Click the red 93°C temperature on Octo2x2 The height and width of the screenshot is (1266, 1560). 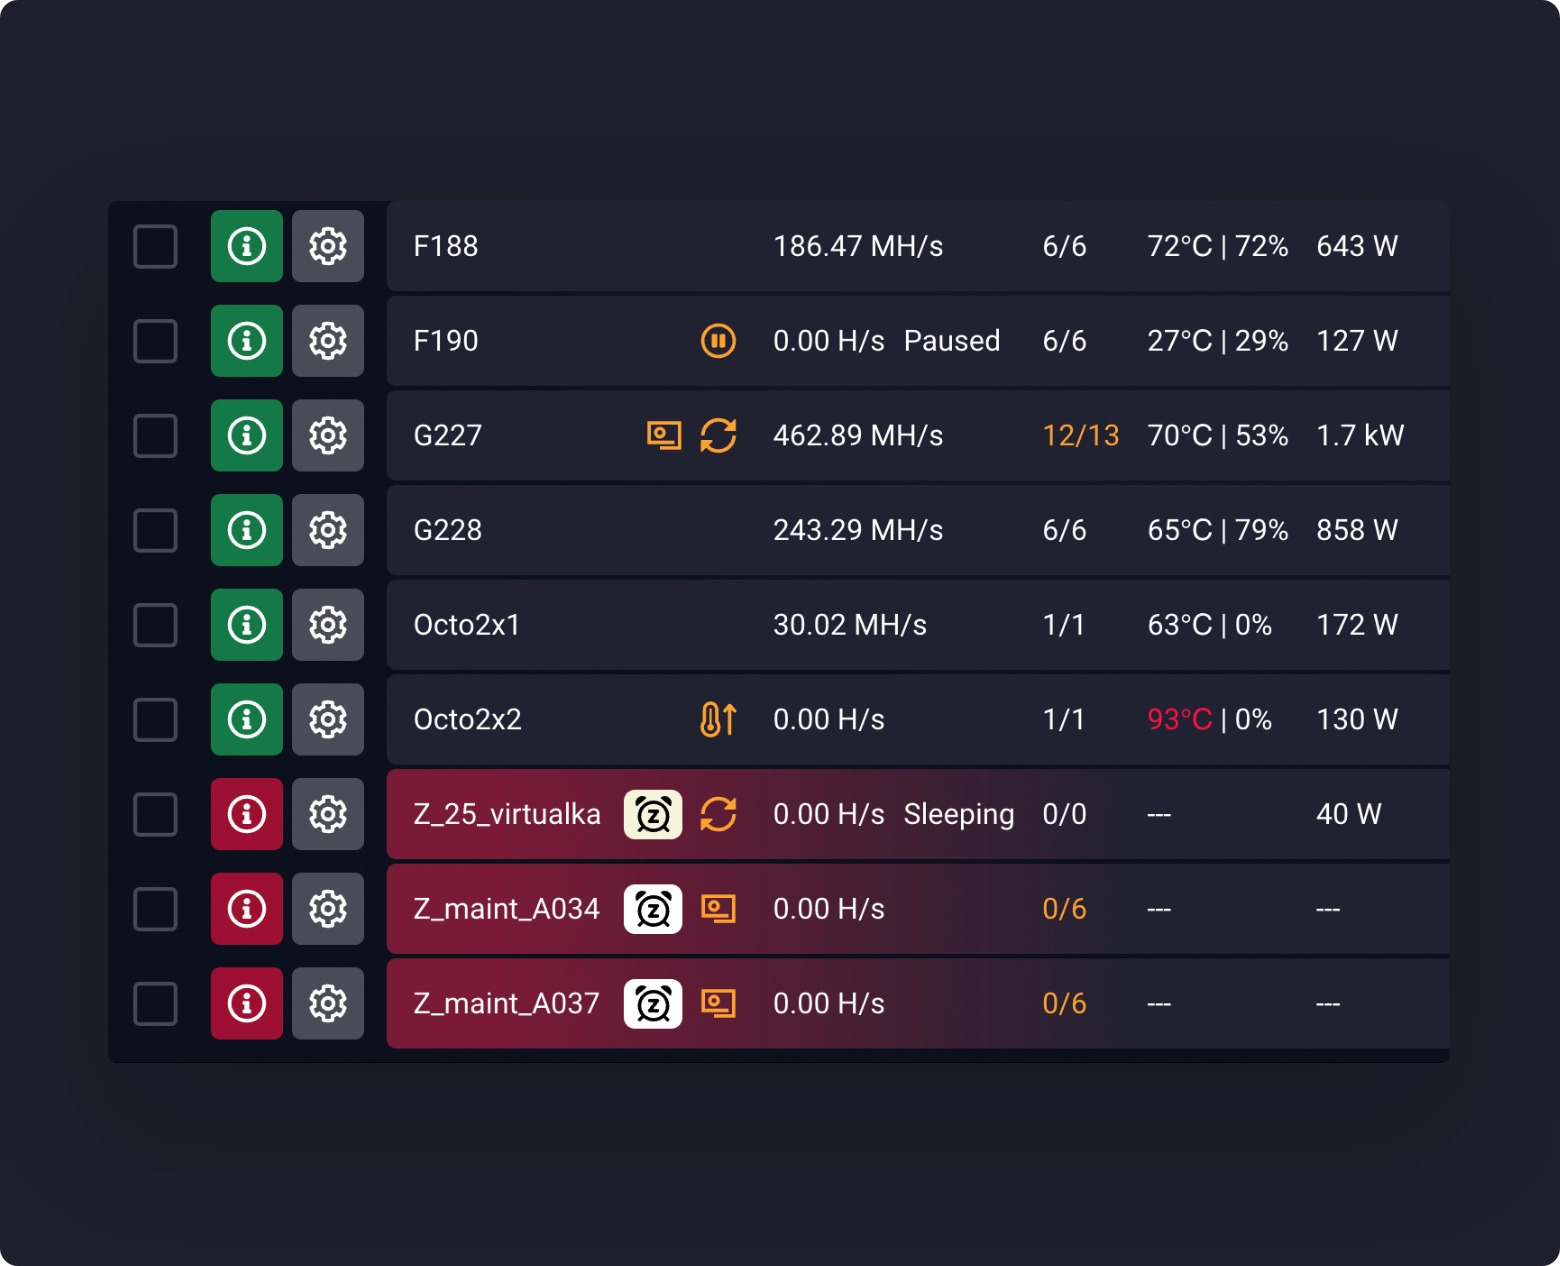tap(1180, 720)
